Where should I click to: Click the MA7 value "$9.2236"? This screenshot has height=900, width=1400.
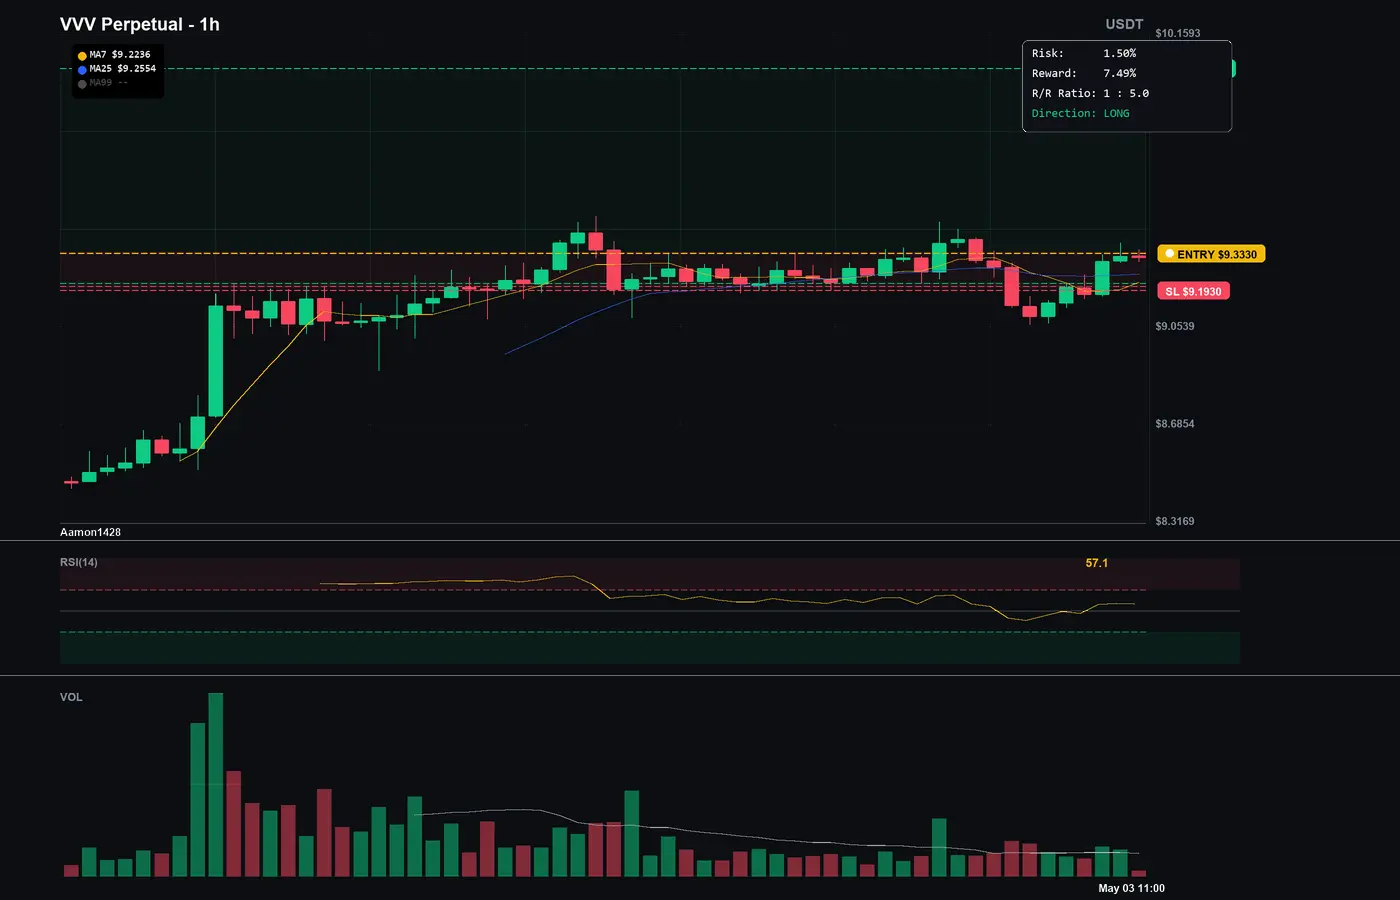(x=131, y=55)
